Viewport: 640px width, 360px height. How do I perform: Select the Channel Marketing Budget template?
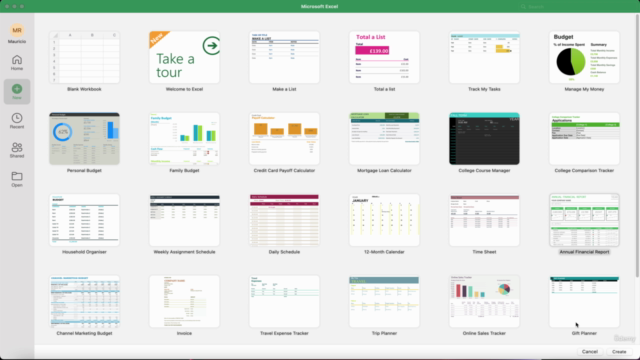84,301
